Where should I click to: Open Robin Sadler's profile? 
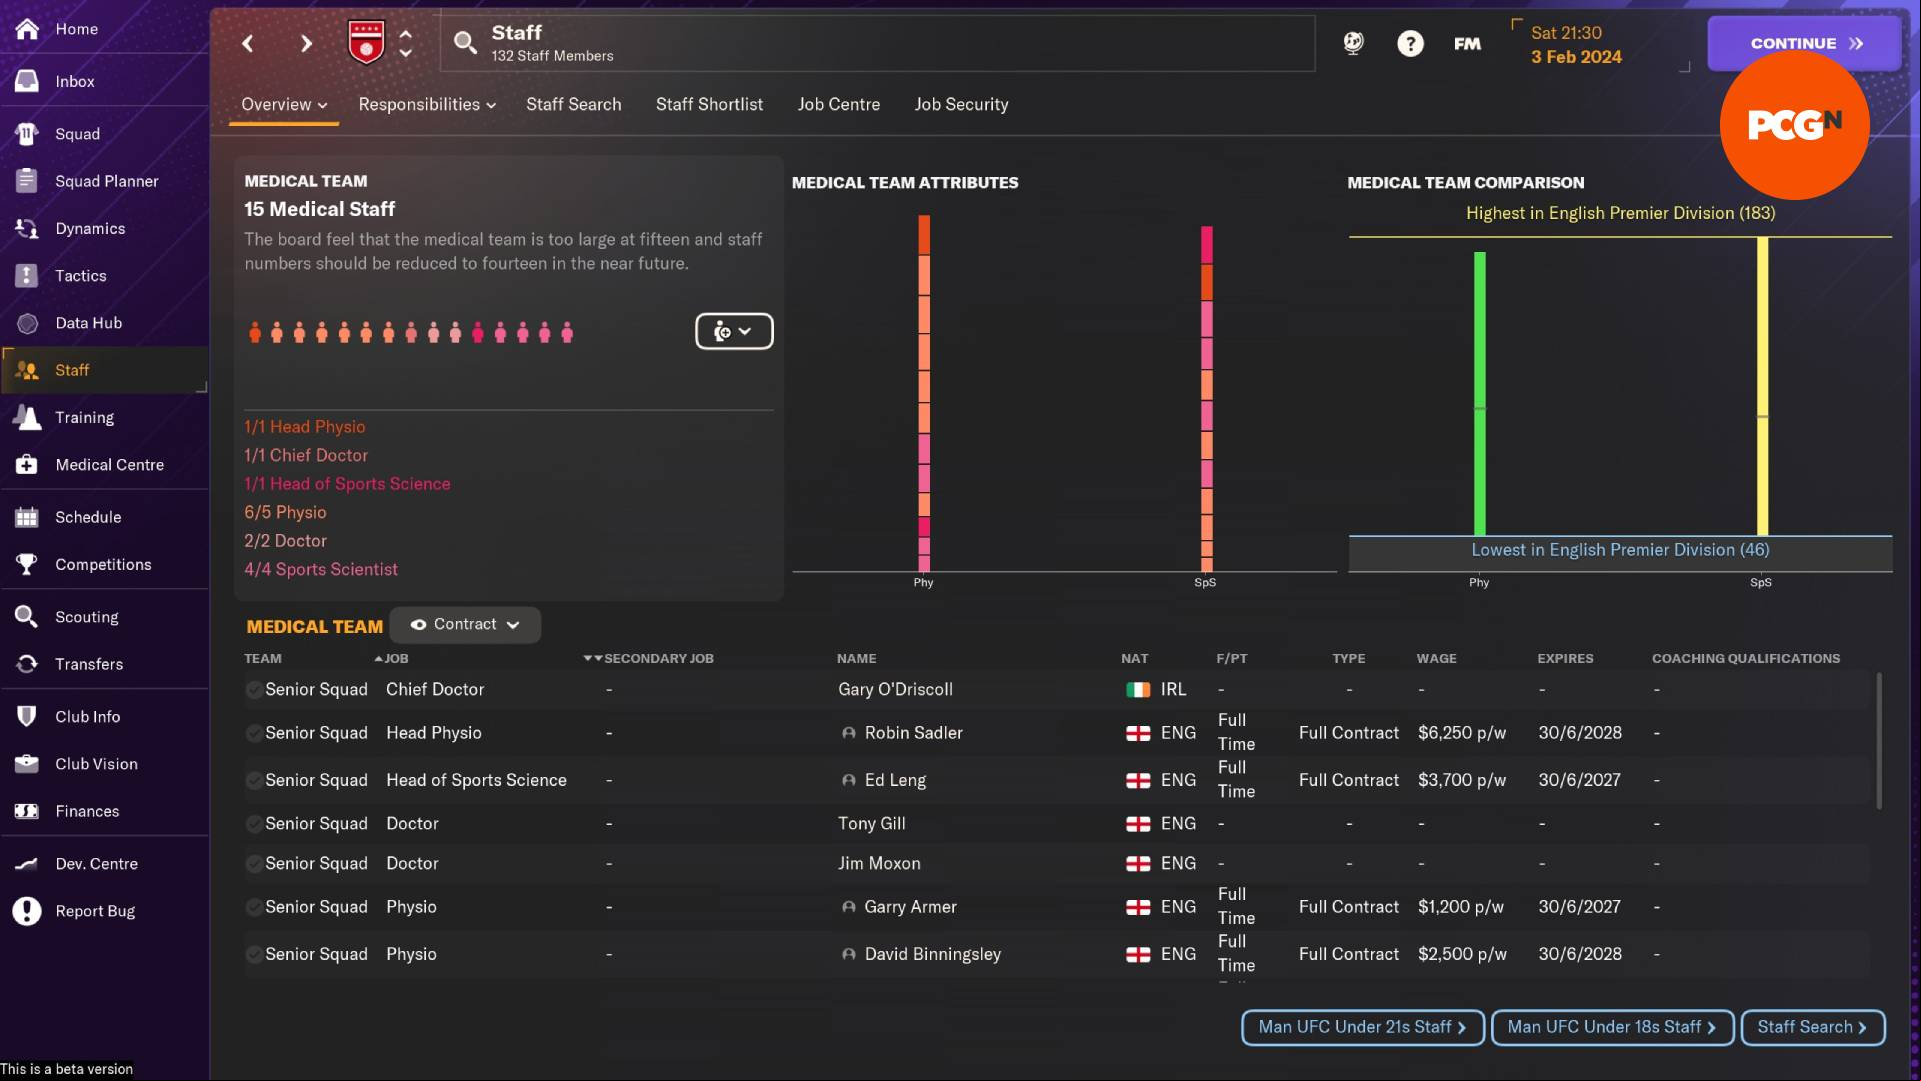tap(913, 733)
